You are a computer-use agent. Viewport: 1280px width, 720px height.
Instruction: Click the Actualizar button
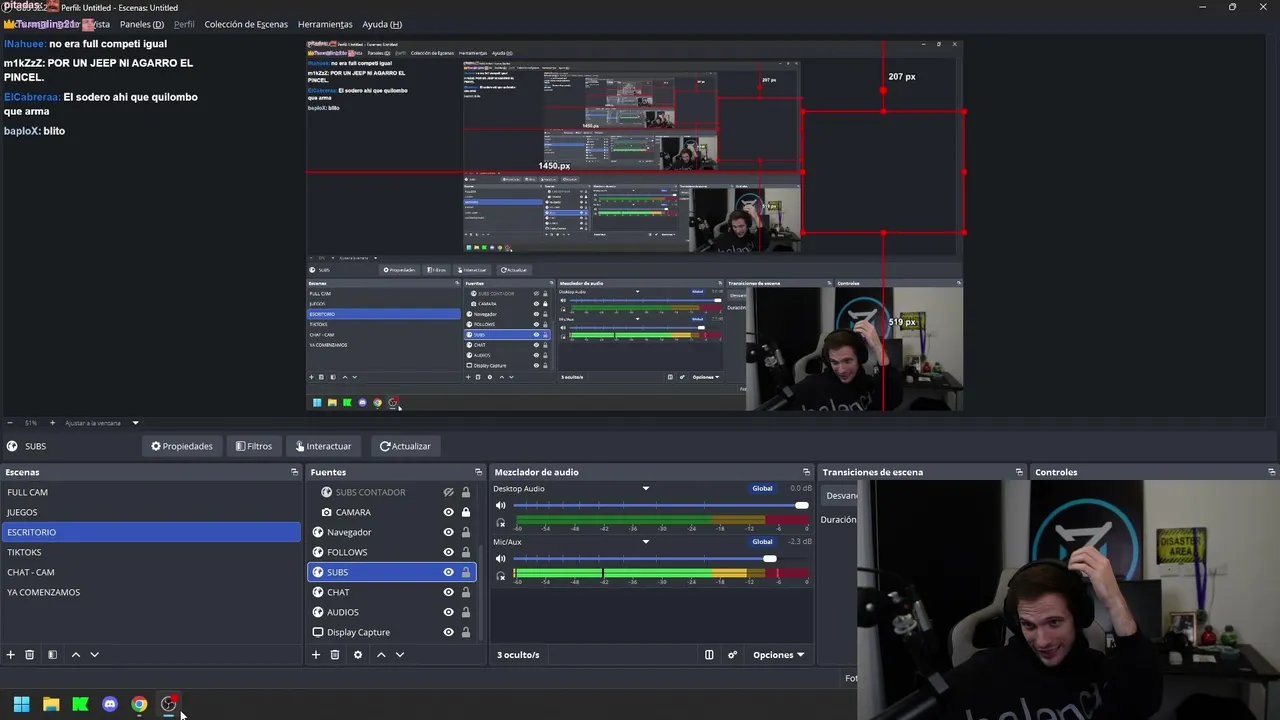tap(405, 446)
